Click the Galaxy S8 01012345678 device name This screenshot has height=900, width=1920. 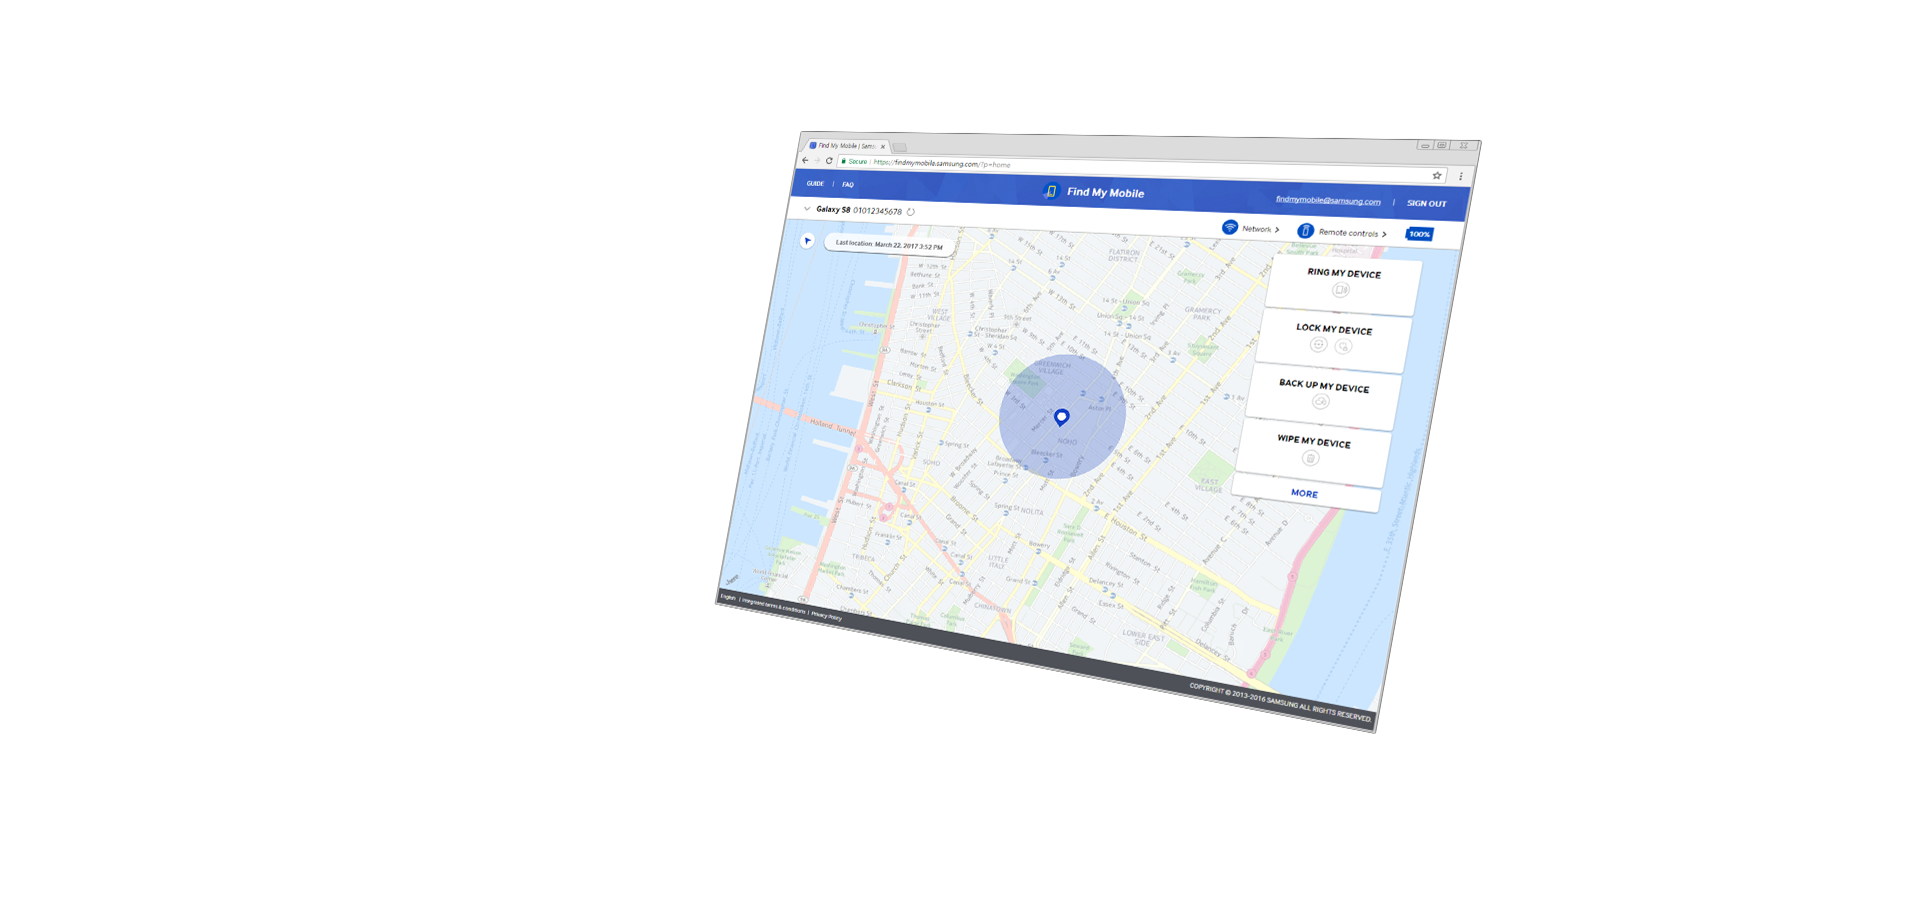pos(859,210)
